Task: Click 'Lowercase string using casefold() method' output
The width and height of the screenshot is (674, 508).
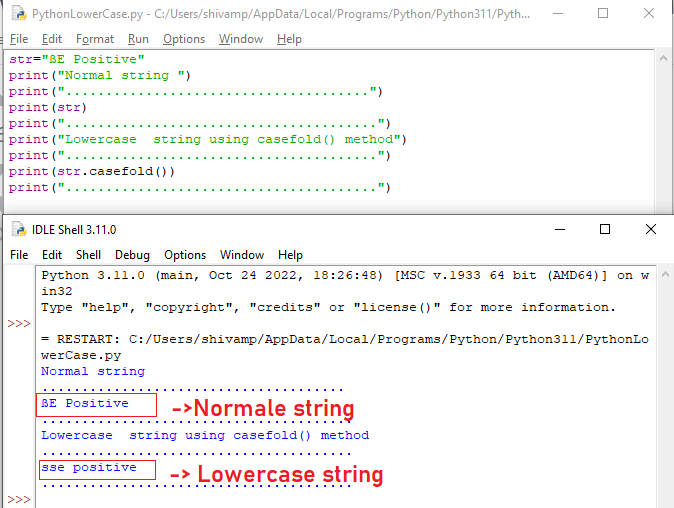Action: (x=205, y=435)
